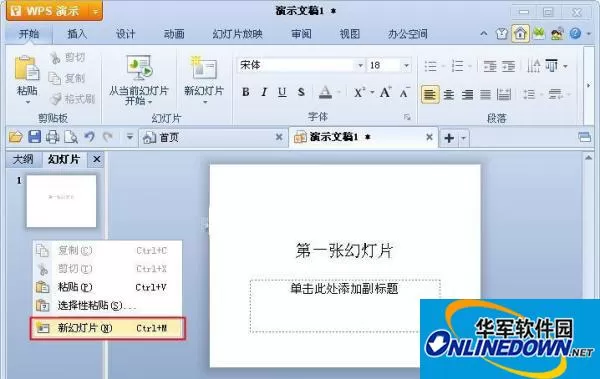Click the increase indent icon
This screenshot has width=600, height=379.
point(509,66)
